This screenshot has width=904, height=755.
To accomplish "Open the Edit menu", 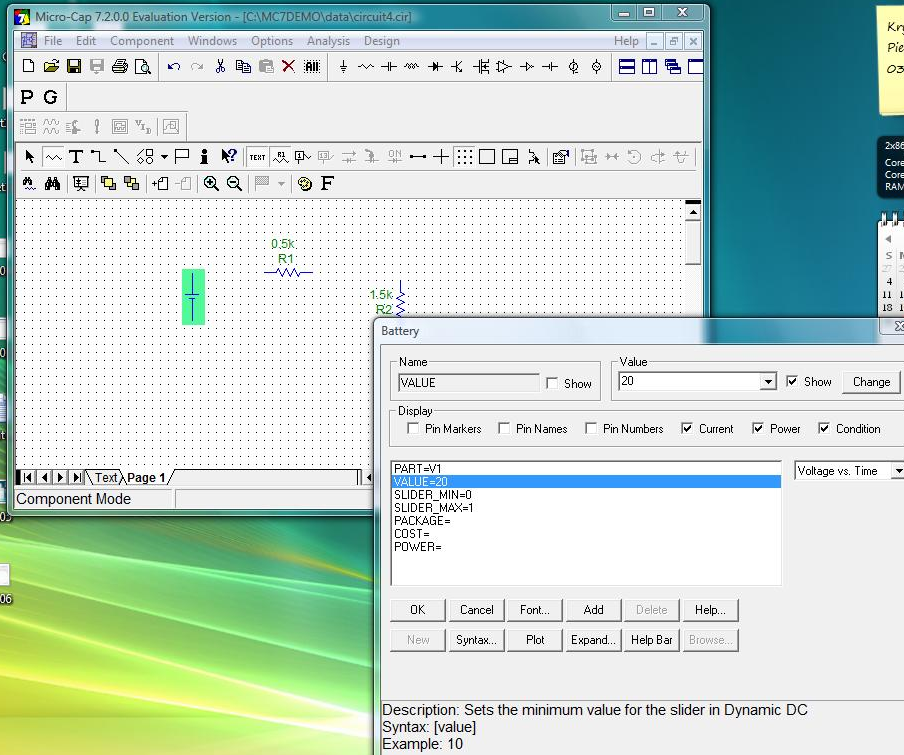I will 86,41.
